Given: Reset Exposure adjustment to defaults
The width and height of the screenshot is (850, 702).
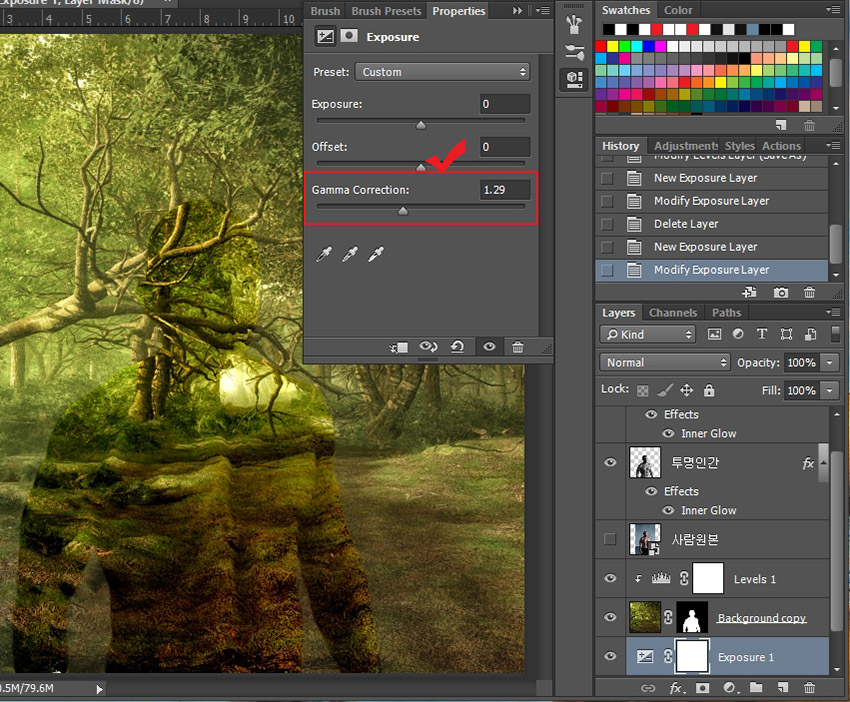Looking at the screenshot, I should (457, 346).
